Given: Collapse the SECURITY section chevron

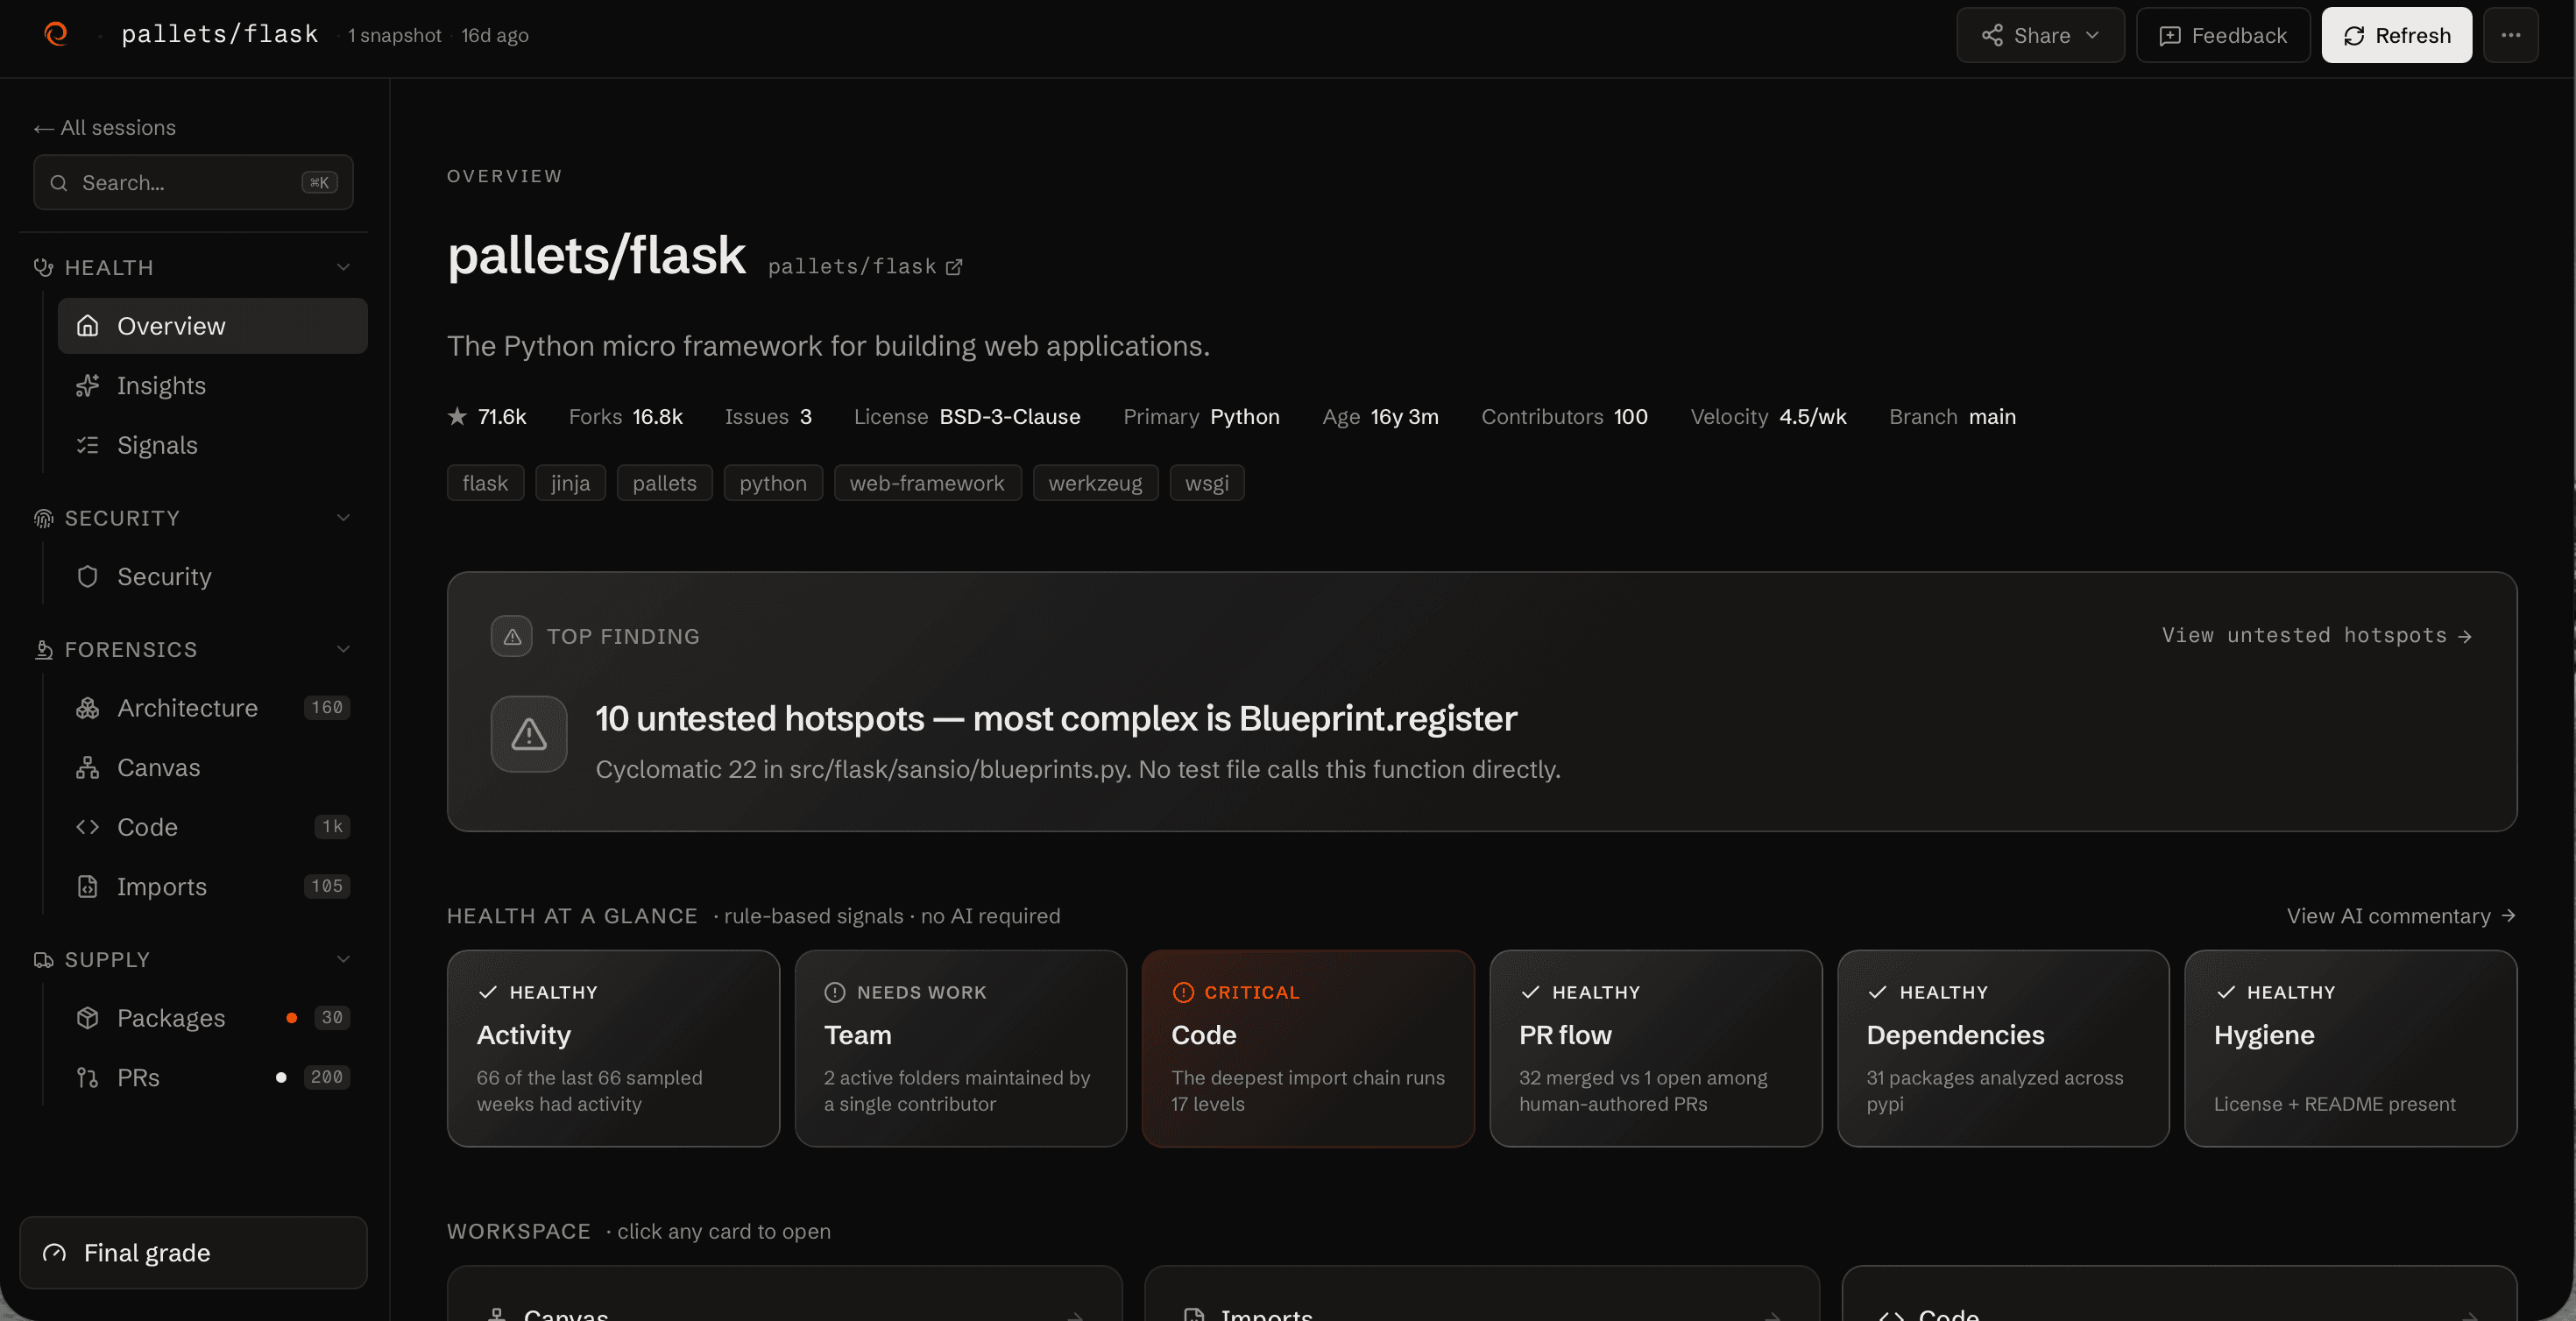Looking at the screenshot, I should coord(344,517).
